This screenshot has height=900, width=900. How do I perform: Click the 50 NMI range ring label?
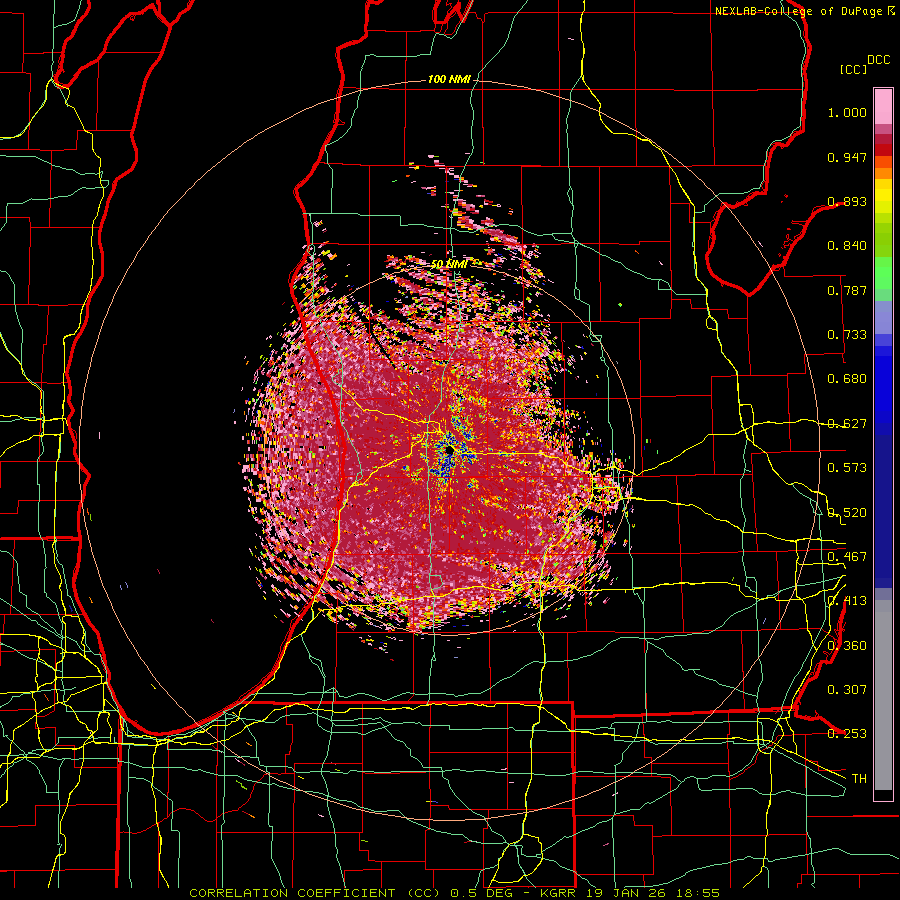[448, 264]
